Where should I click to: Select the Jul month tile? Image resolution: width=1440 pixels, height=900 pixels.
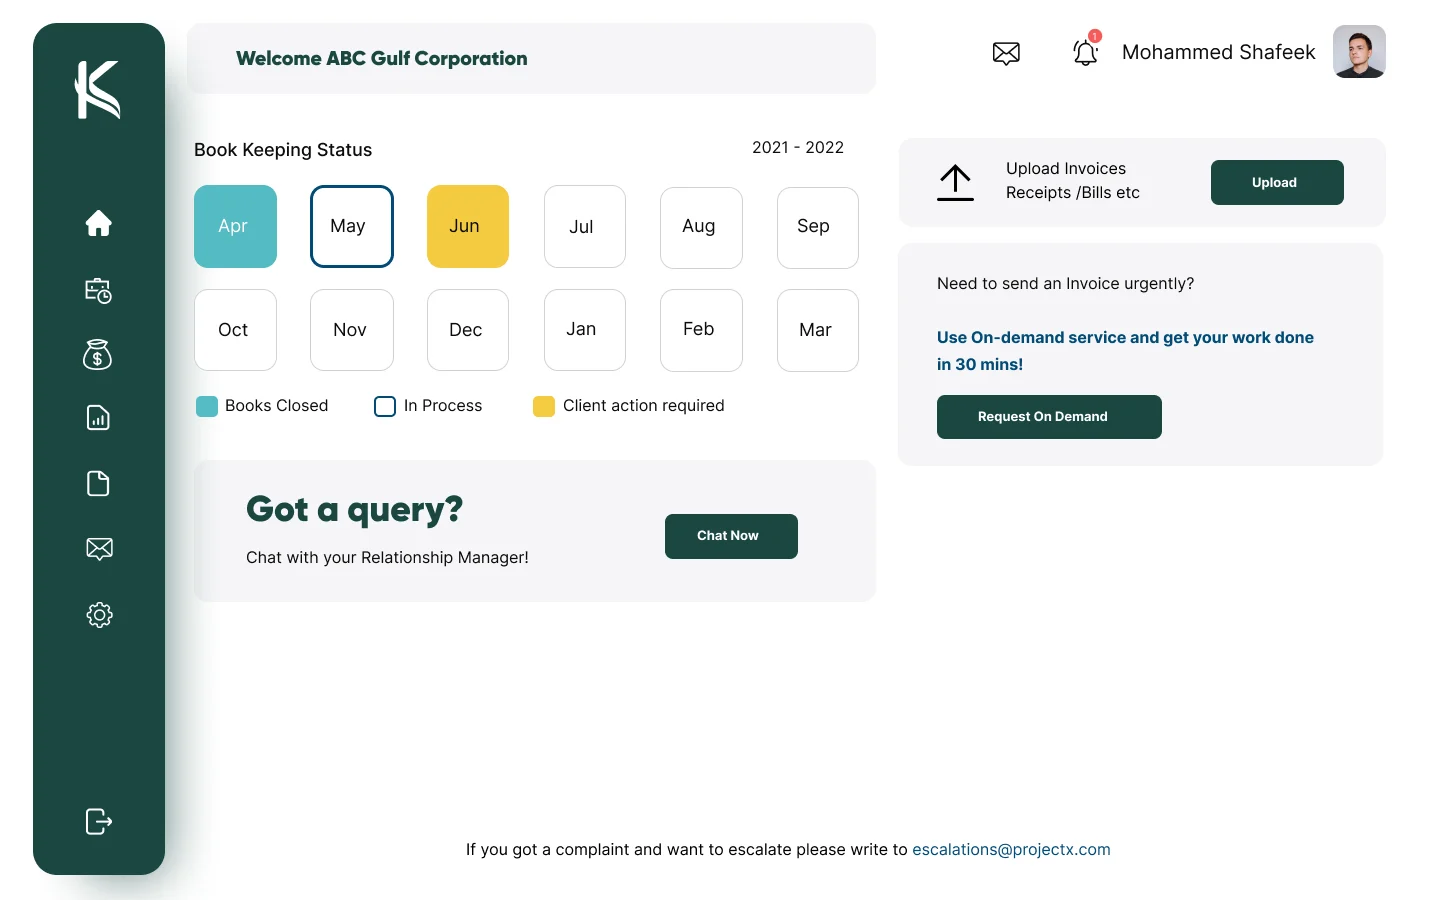585,227
